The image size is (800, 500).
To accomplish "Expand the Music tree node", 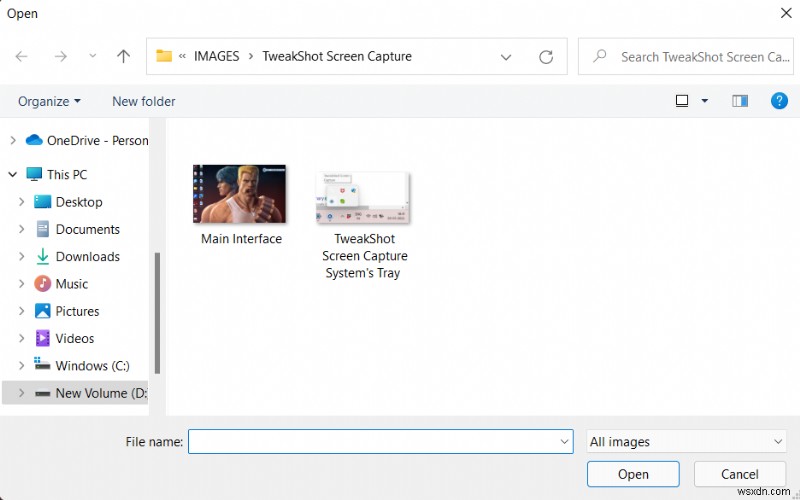I will pyautogui.click(x=21, y=284).
